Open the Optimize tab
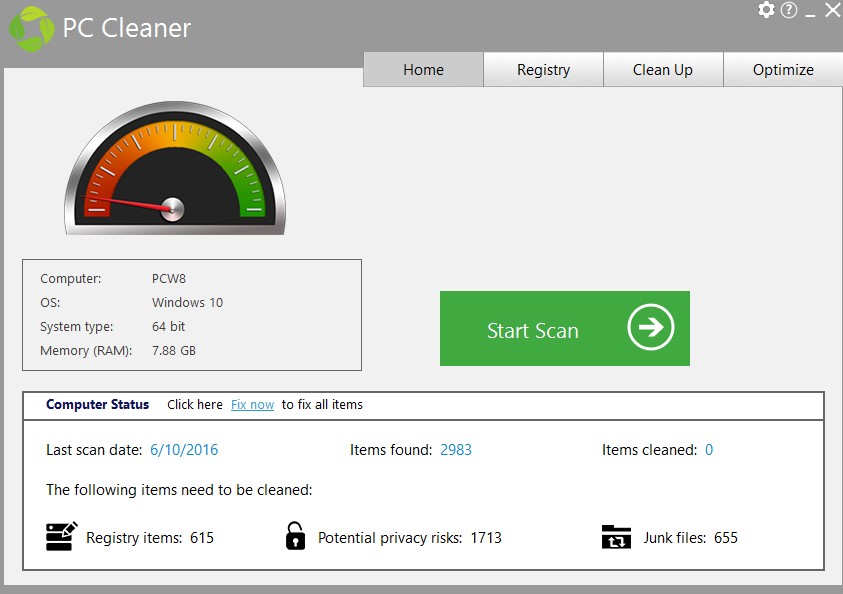The image size is (843, 594). (783, 69)
